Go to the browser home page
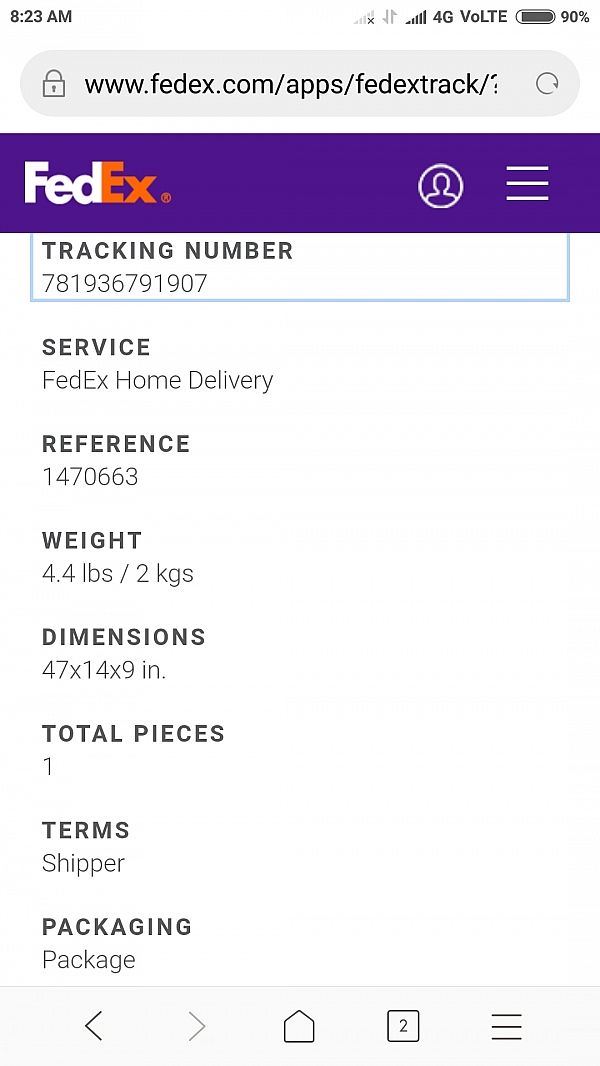Screen dimensions: 600x1066 coord(299,1026)
